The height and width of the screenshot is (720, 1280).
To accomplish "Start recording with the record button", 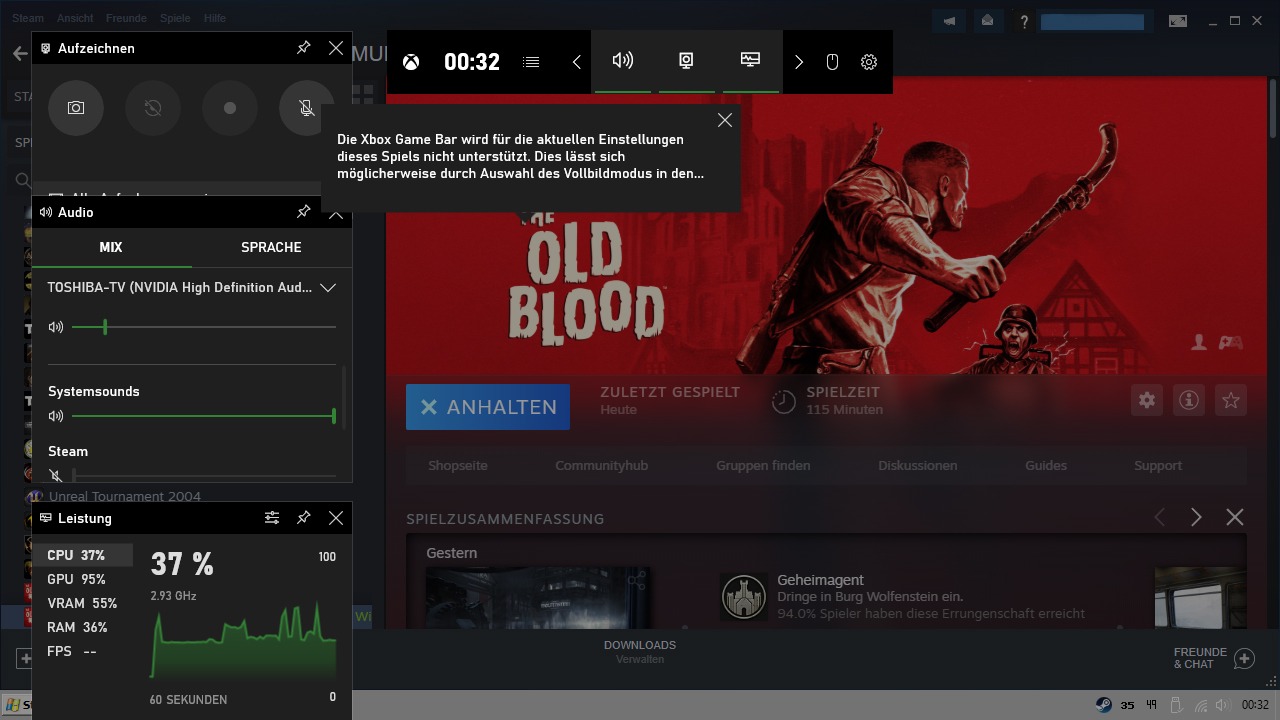I will coord(230,108).
